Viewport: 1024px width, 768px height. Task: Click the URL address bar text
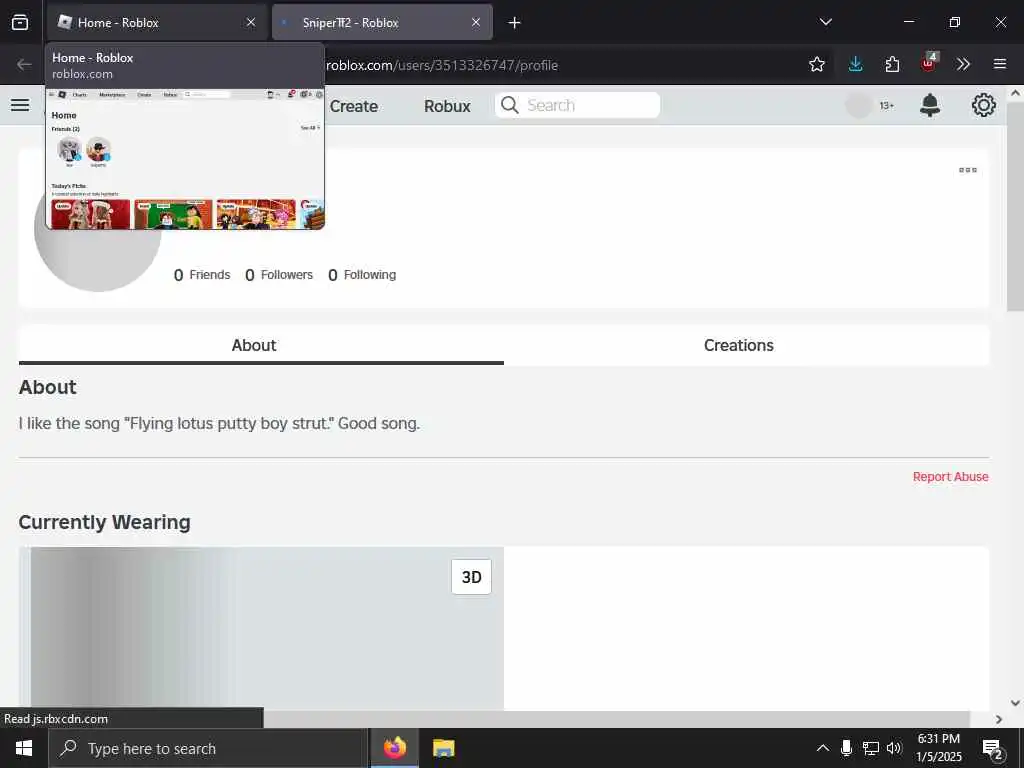[x=441, y=65]
